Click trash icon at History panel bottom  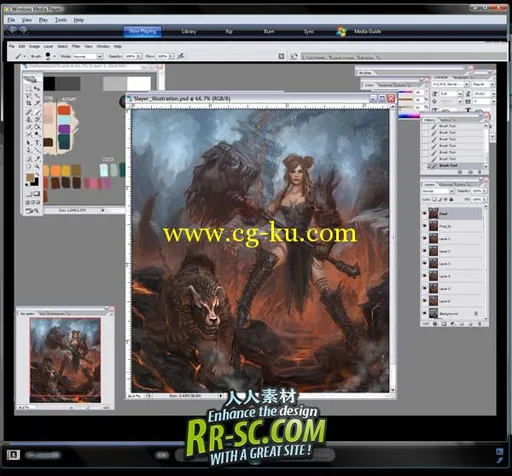click(x=480, y=172)
